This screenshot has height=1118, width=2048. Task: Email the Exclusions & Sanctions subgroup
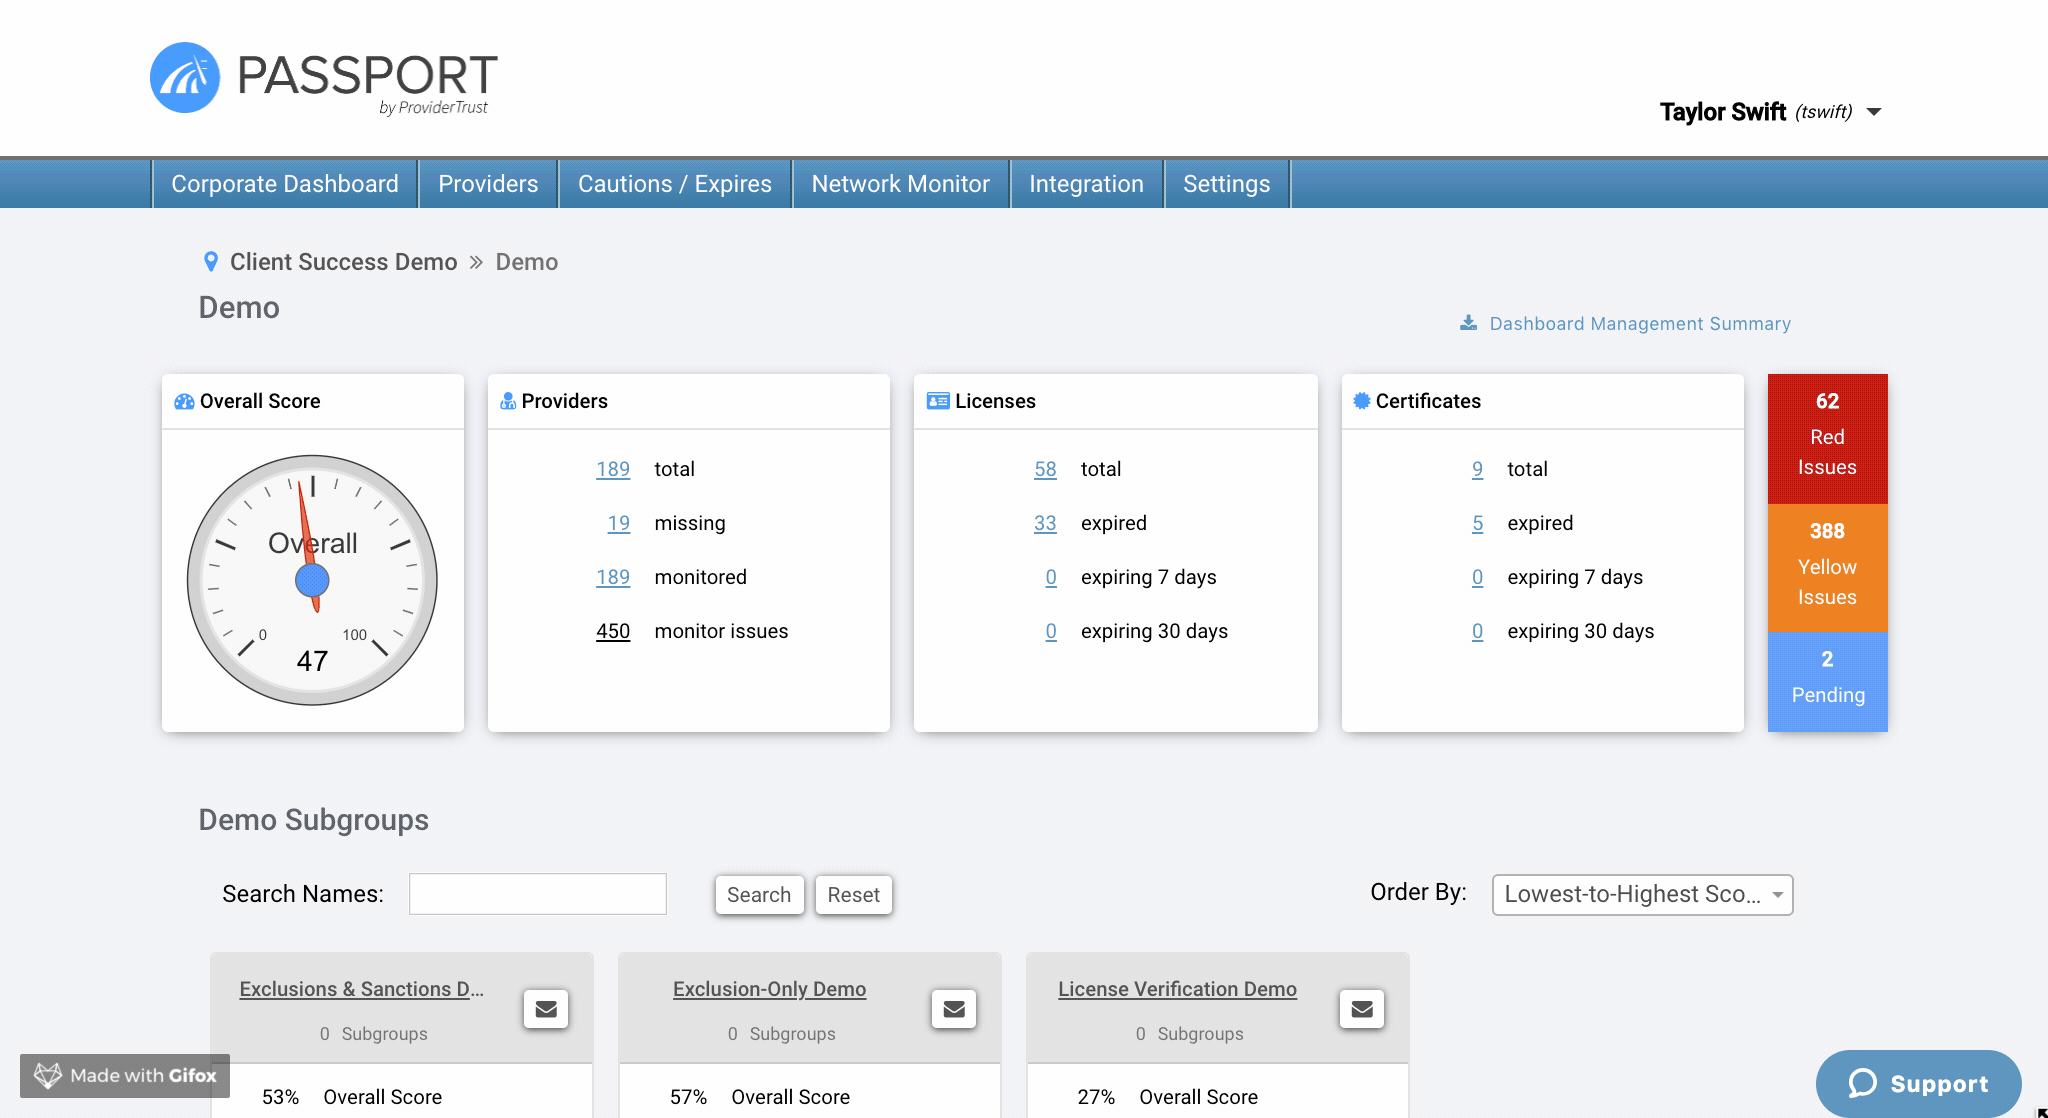point(546,1009)
